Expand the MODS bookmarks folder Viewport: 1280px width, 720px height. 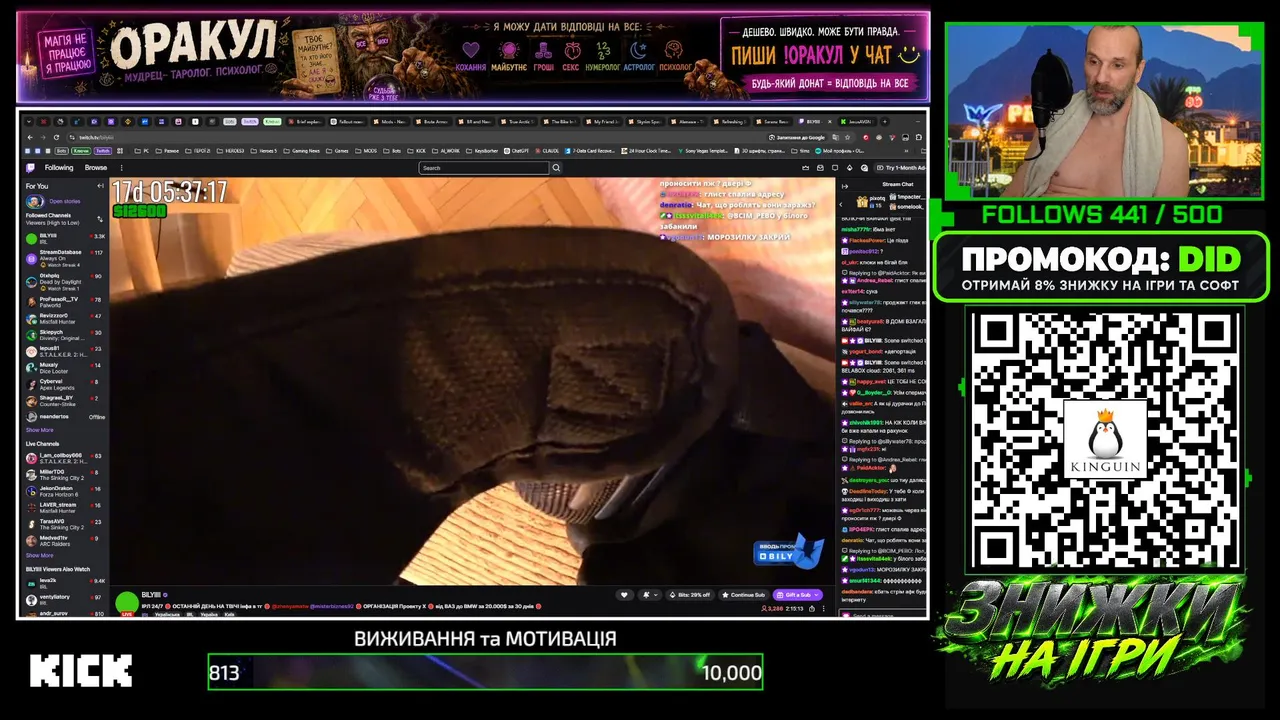point(366,151)
